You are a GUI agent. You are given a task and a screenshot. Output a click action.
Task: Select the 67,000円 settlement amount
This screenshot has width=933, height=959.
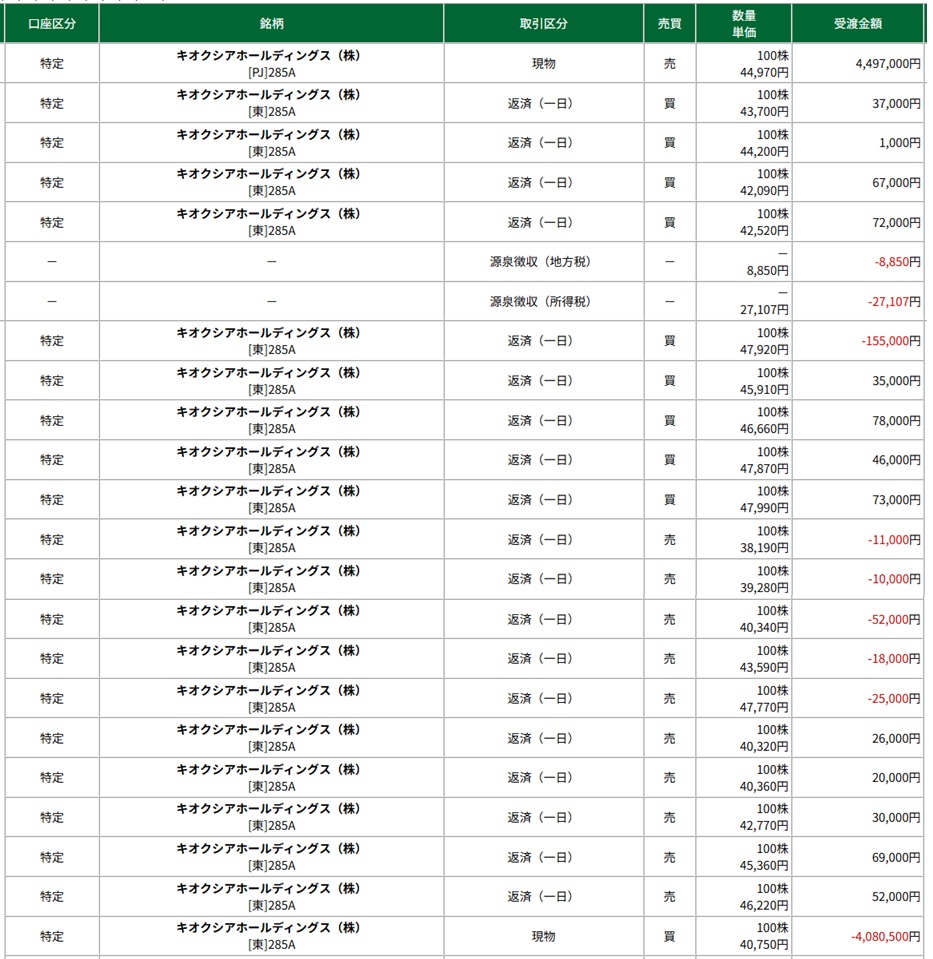(x=896, y=182)
